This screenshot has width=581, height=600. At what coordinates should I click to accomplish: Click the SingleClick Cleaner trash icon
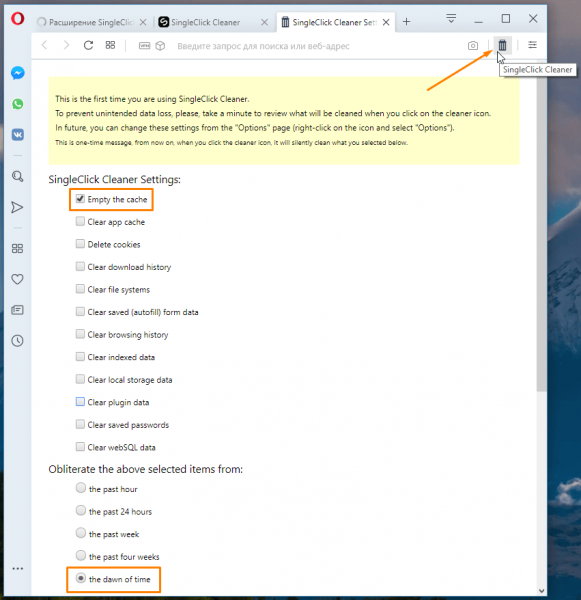(502, 46)
